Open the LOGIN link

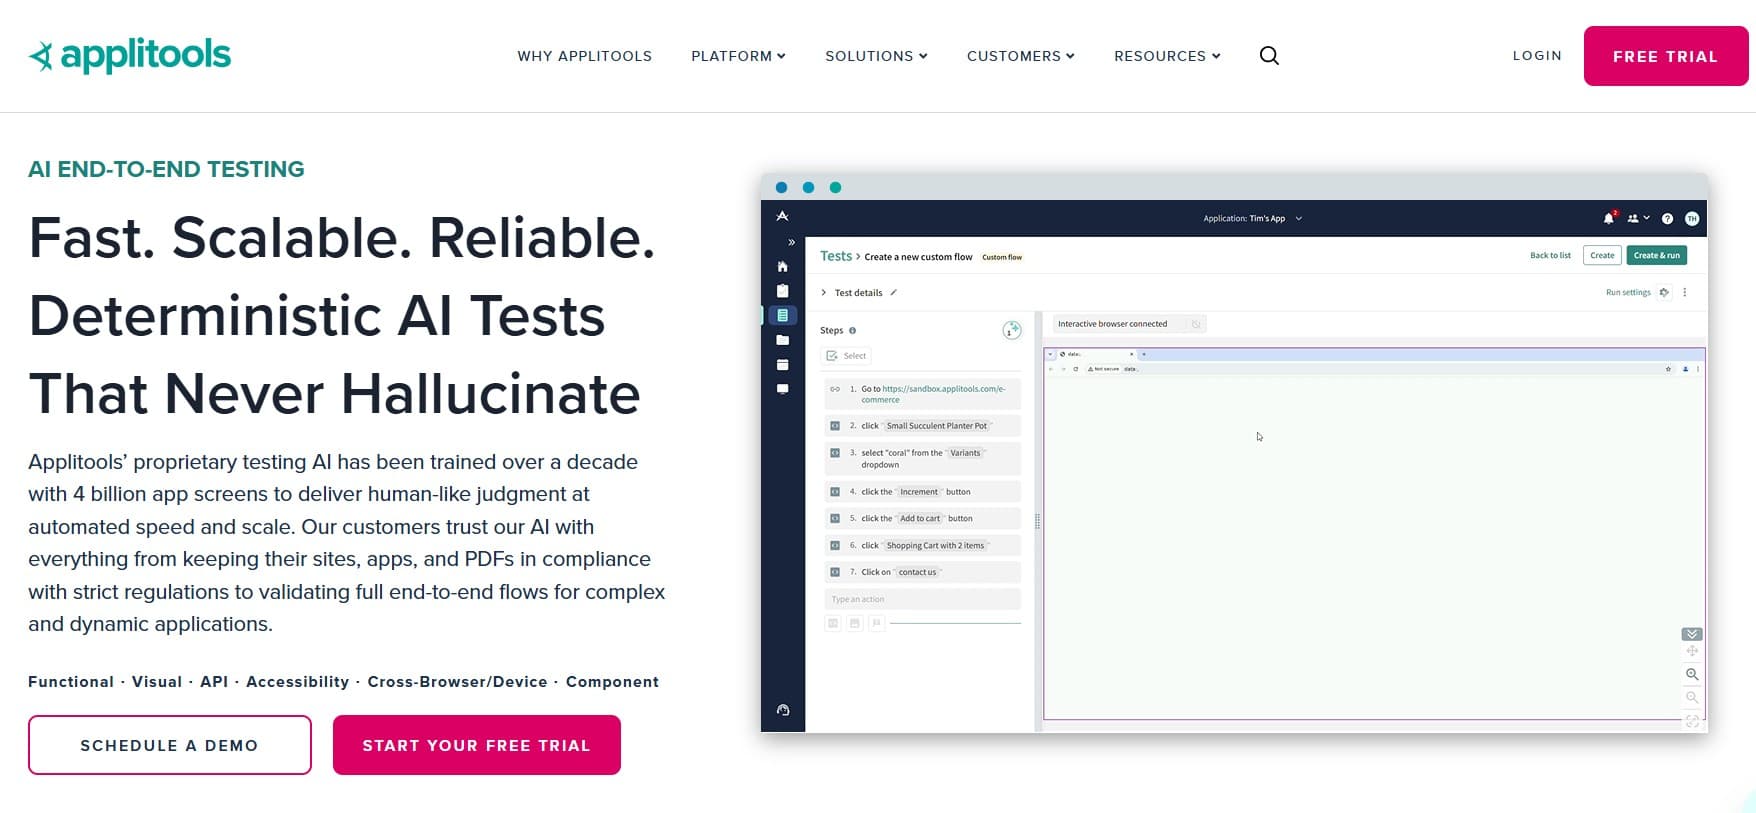1537,56
